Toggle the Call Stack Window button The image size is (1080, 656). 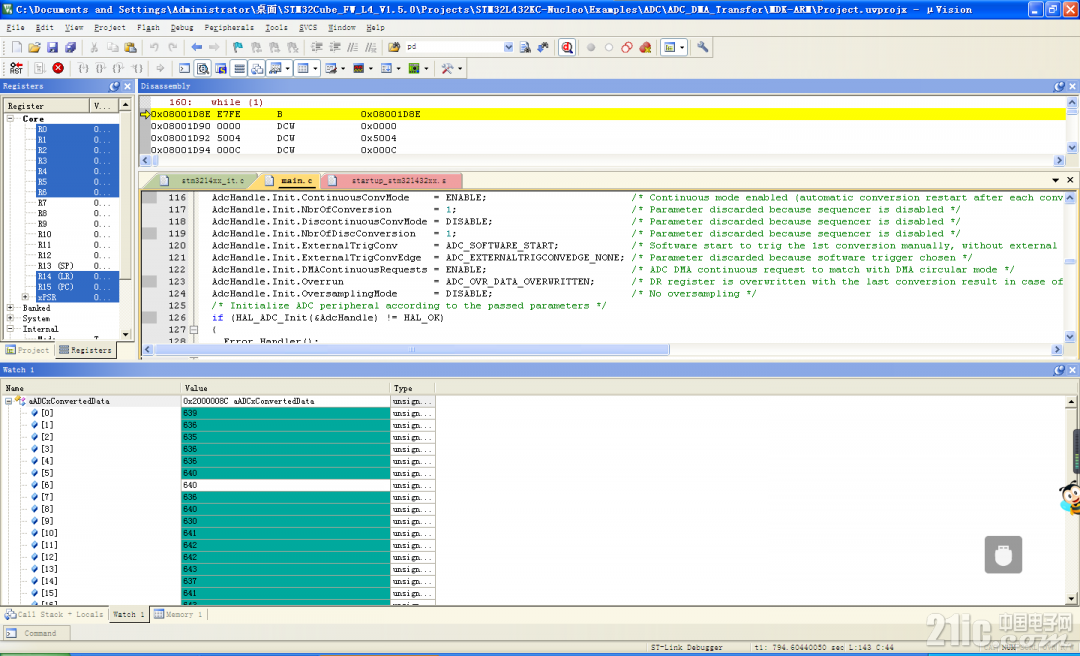(x=257, y=68)
